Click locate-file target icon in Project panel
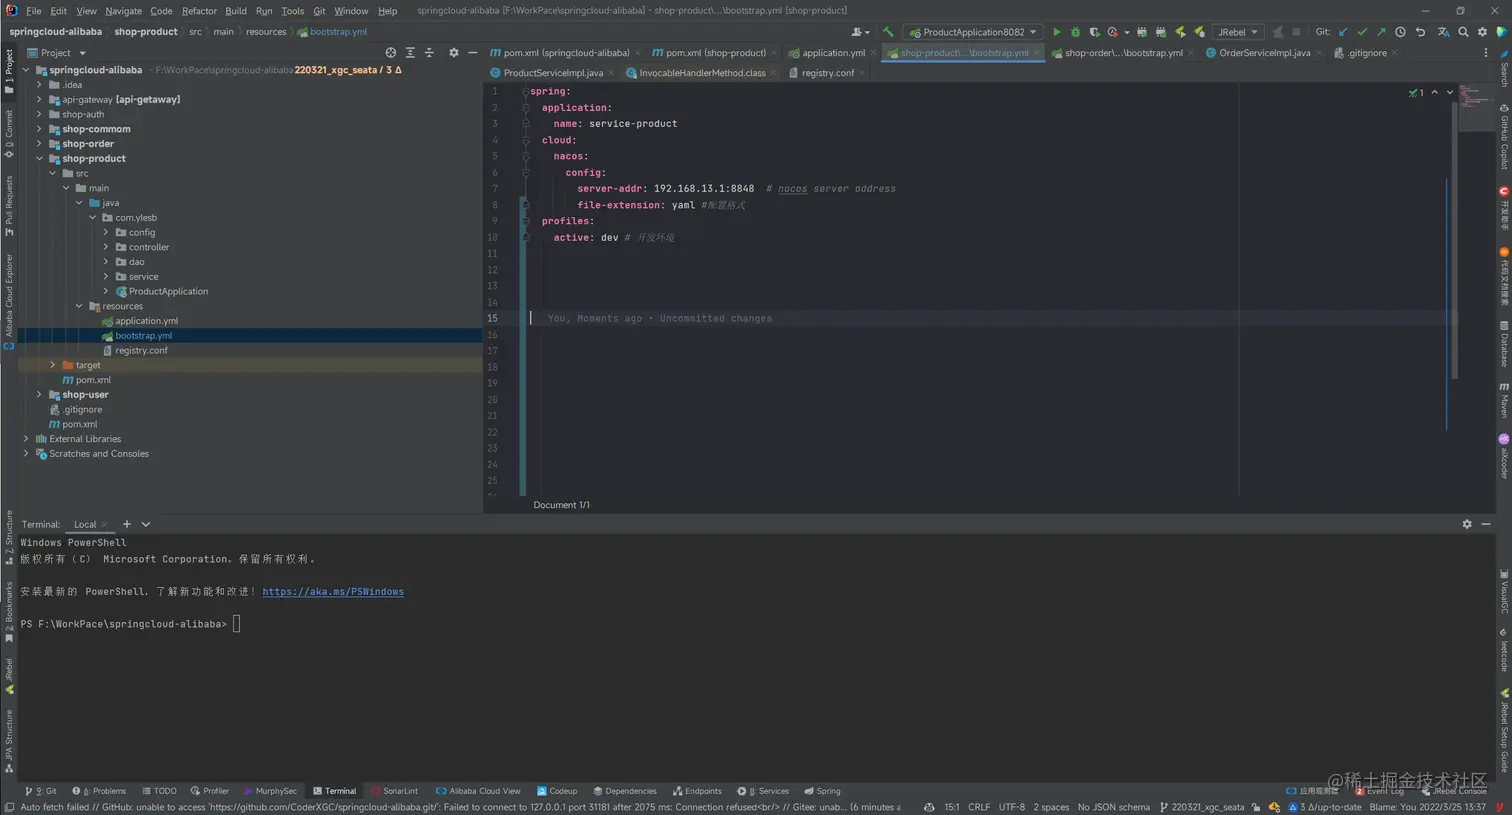 [x=391, y=53]
